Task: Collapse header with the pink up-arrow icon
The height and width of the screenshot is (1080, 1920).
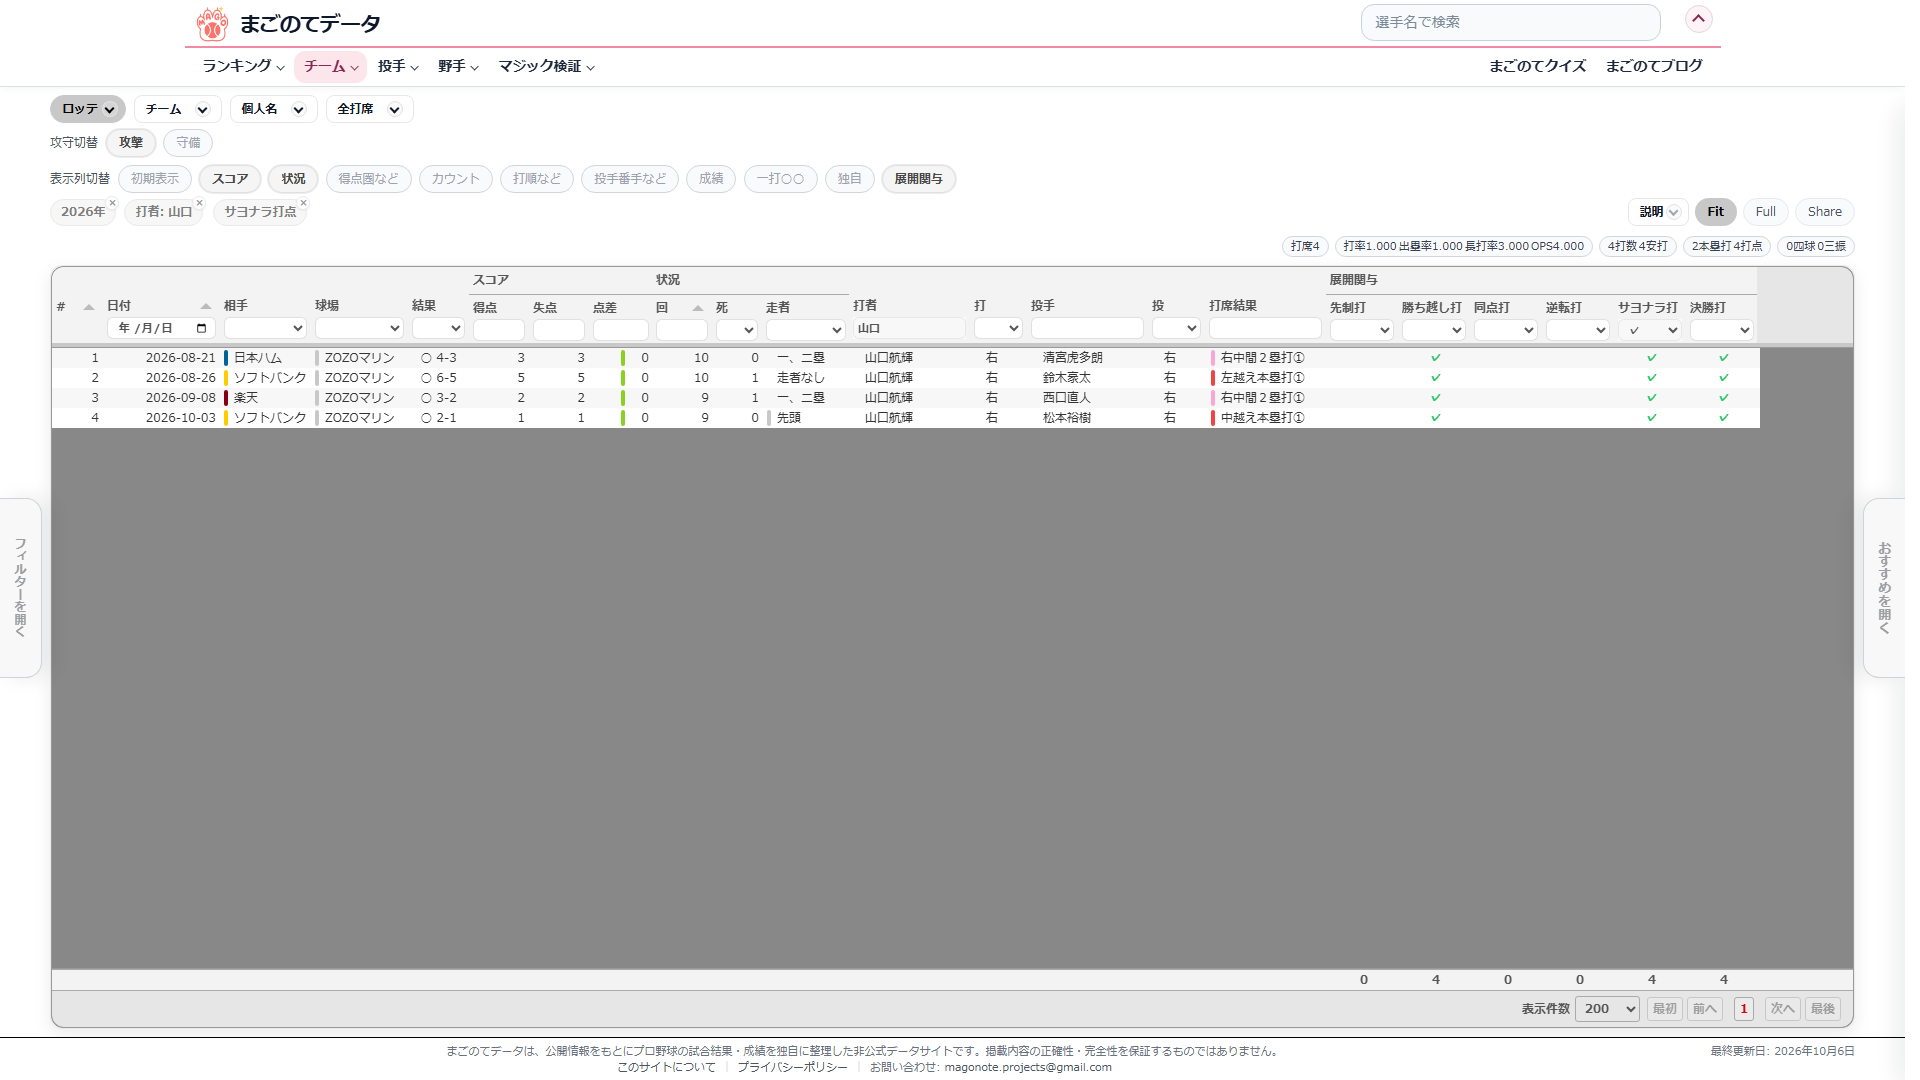Action: point(1698,19)
